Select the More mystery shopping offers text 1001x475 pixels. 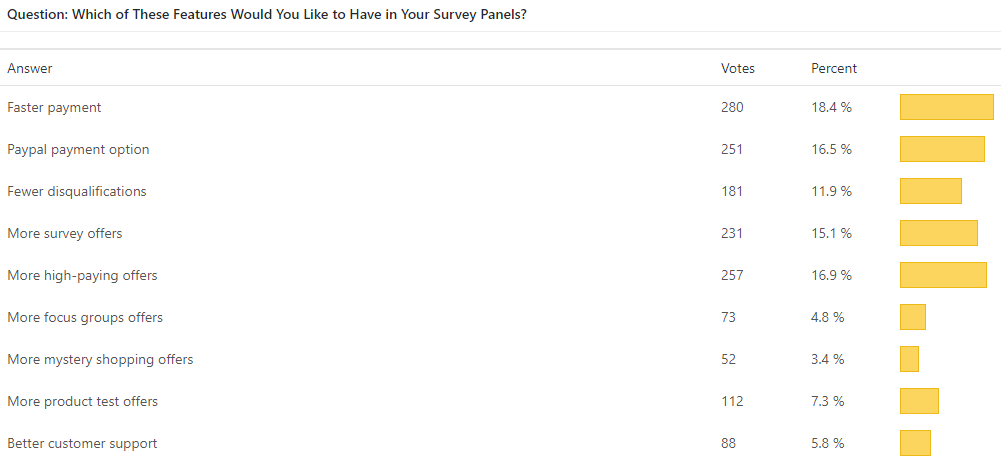click(100, 359)
